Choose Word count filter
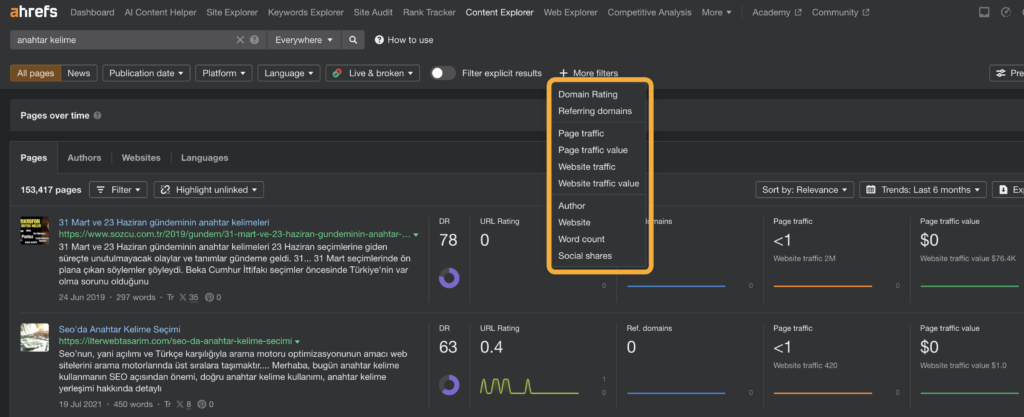 coord(581,239)
